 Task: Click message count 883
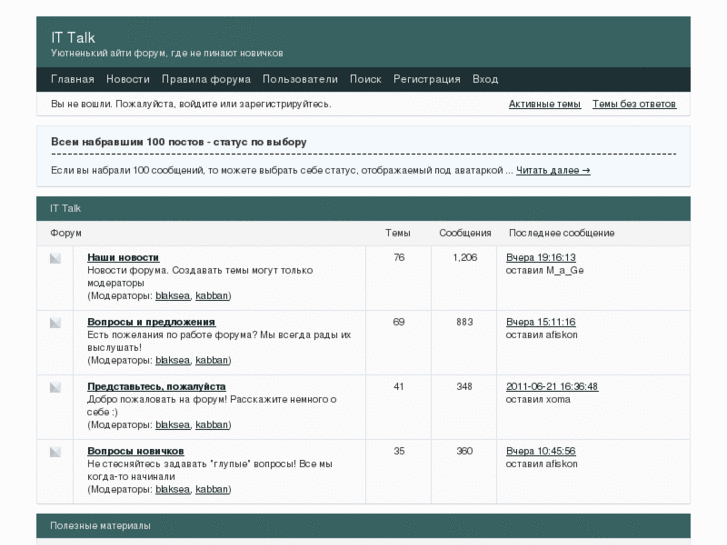tap(465, 322)
